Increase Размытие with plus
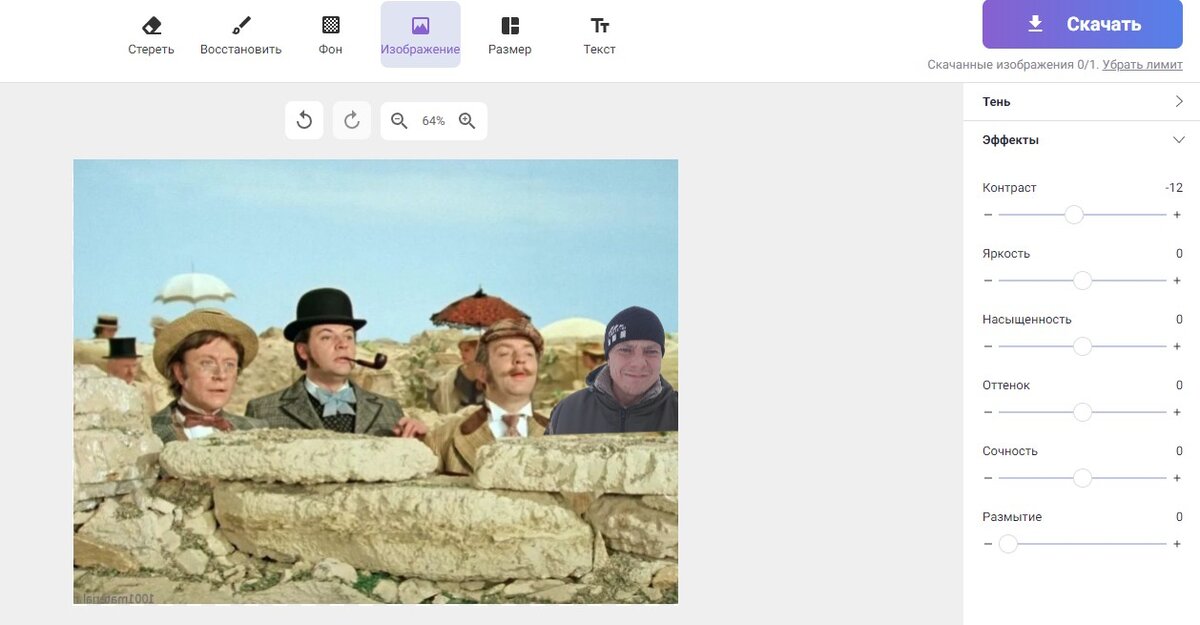The image size is (1200, 625). tap(1177, 544)
